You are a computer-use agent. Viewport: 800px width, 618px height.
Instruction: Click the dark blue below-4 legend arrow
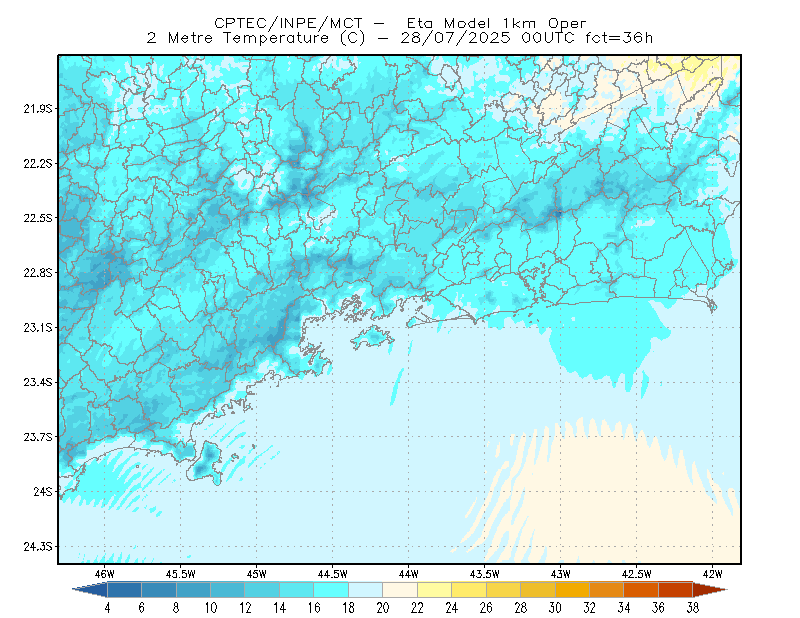coord(91,590)
